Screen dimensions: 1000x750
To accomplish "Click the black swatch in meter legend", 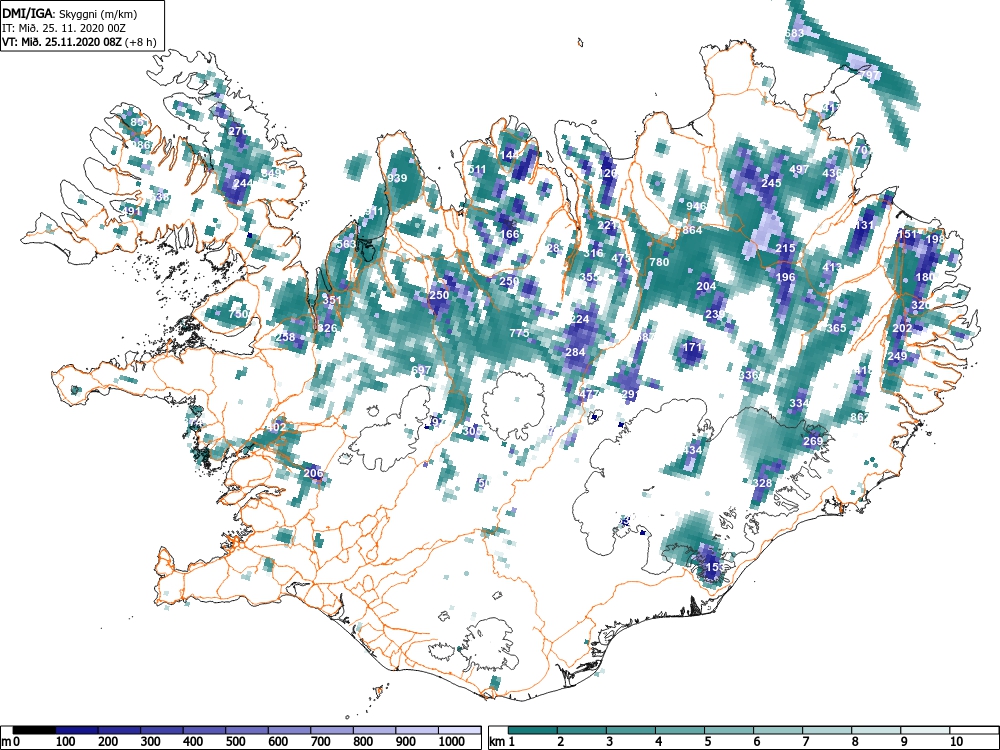I will pyautogui.click(x=34, y=730).
